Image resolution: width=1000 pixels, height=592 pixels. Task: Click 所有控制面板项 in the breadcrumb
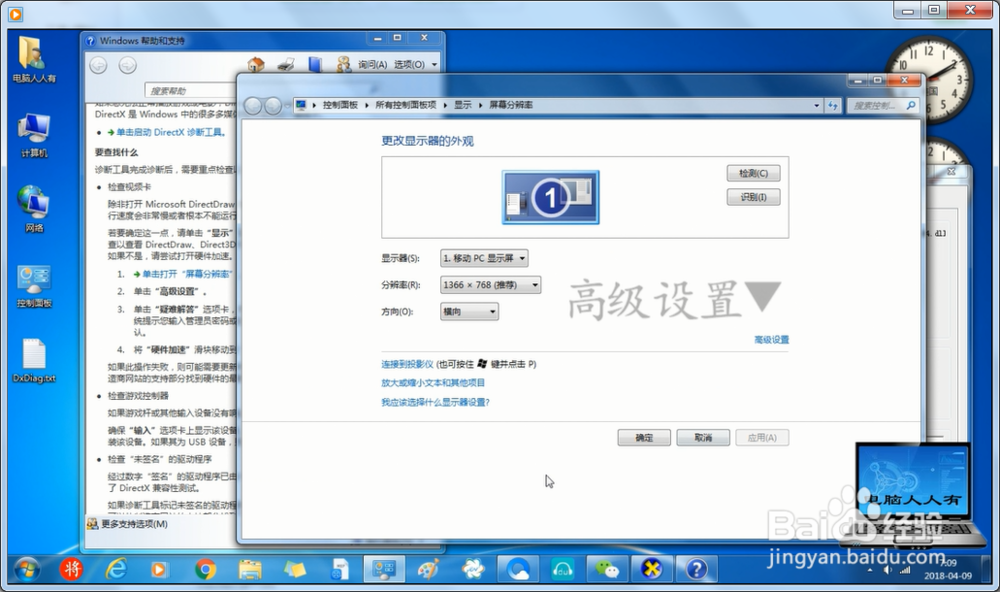pyautogui.click(x=406, y=105)
